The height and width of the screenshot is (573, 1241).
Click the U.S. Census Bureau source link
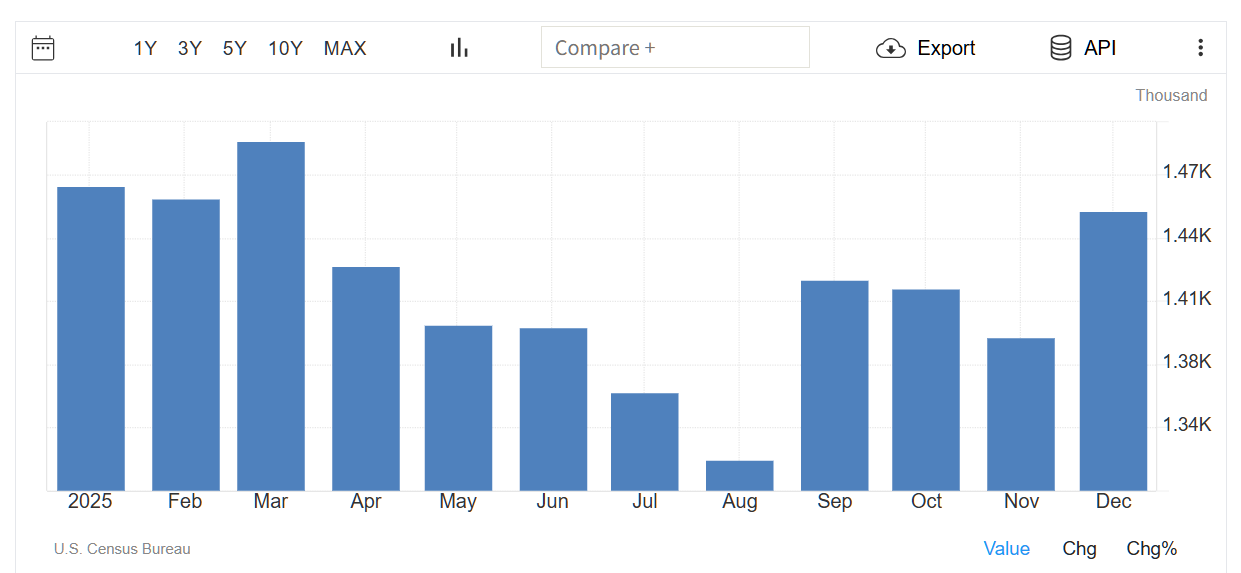pyautogui.click(x=122, y=549)
